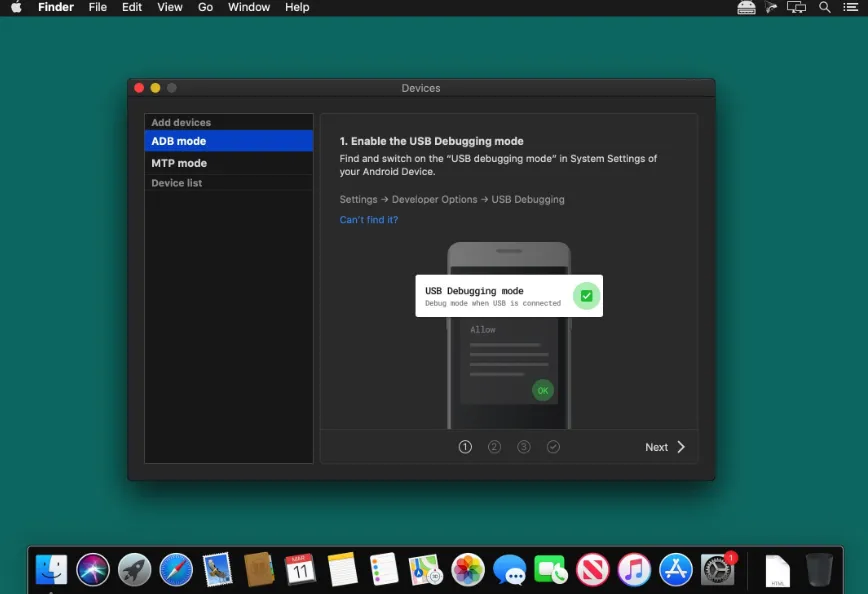868x594 pixels.
Task: Click the "1. Enable the USB Debugging mode" heading
Action: pyautogui.click(x=431, y=141)
